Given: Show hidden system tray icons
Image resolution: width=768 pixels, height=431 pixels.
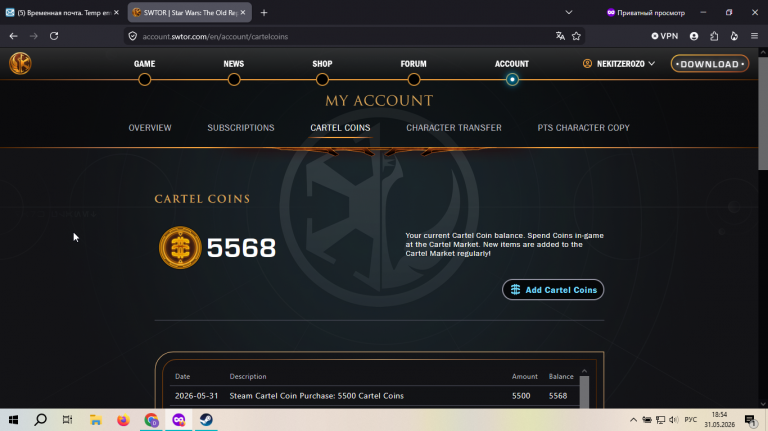Looking at the screenshot, I should (x=633, y=420).
